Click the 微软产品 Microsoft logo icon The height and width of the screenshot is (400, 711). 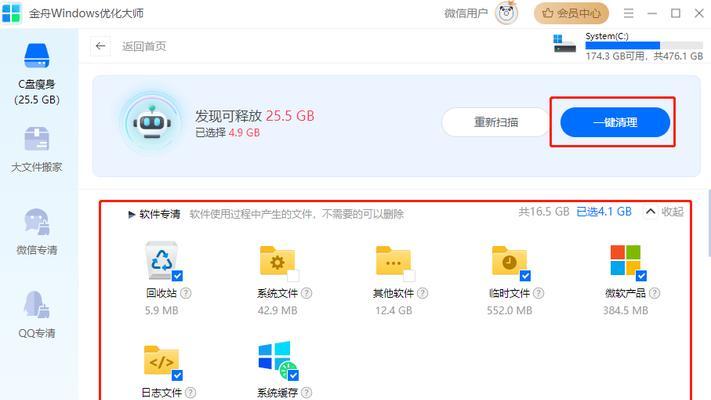(625, 261)
